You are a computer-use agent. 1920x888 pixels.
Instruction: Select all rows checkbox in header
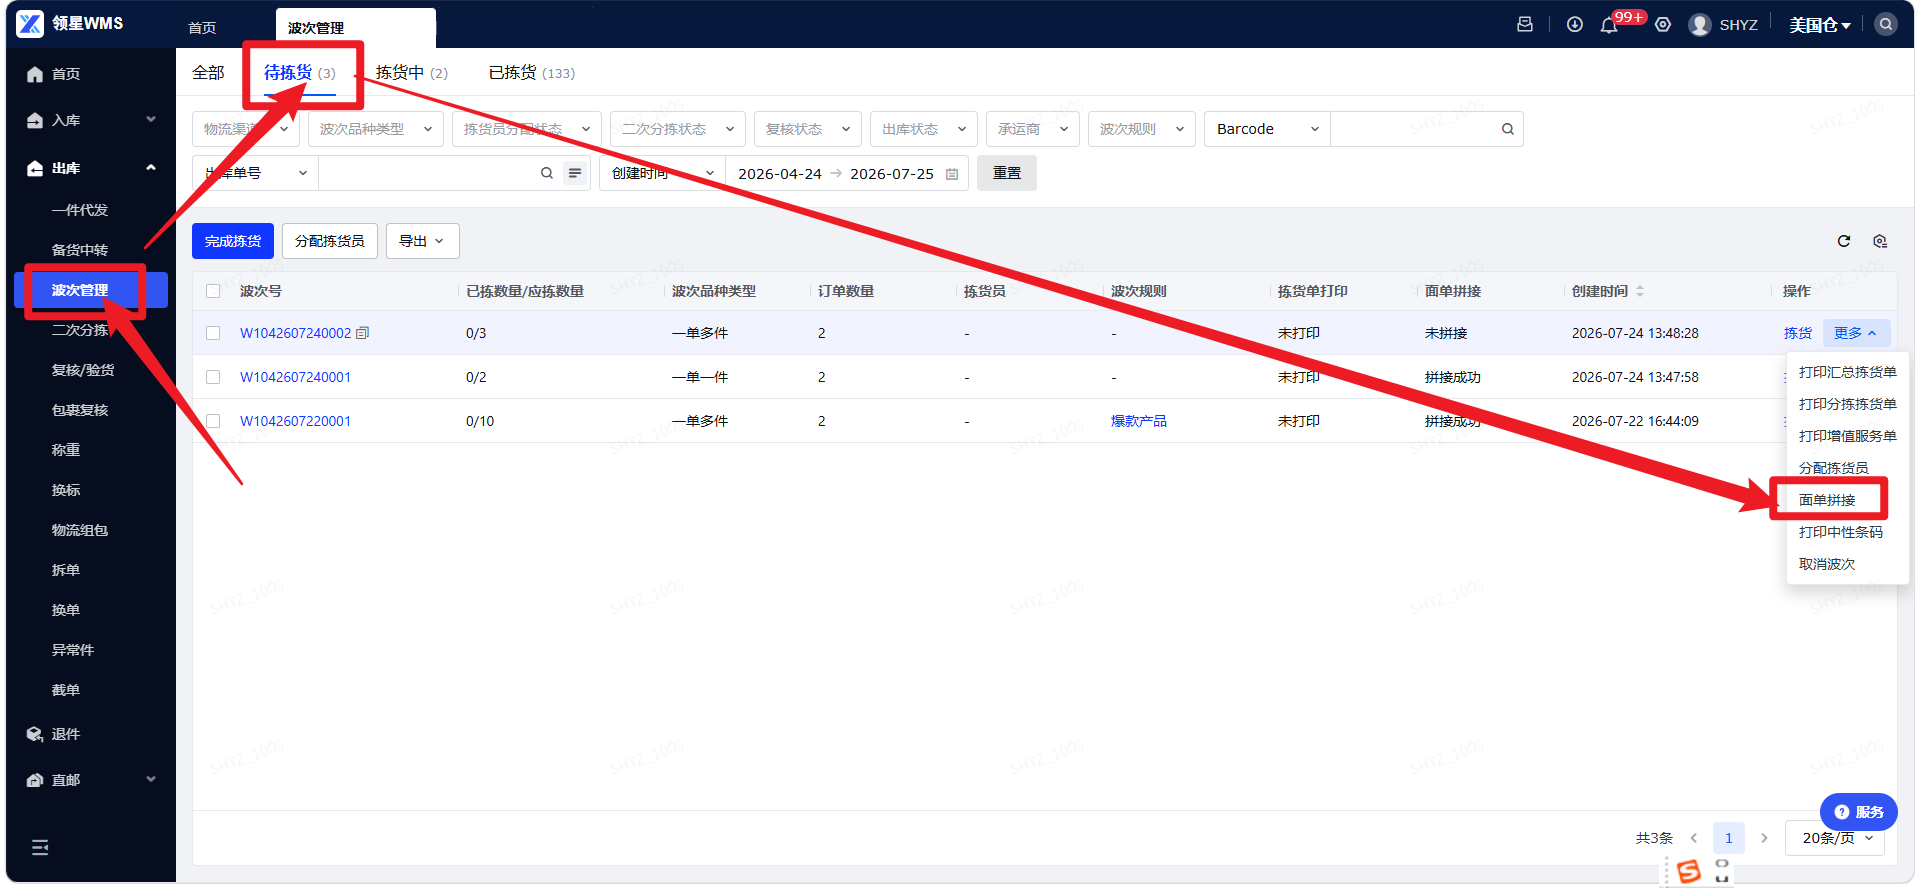pyautogui.click(x=213, y=291)
